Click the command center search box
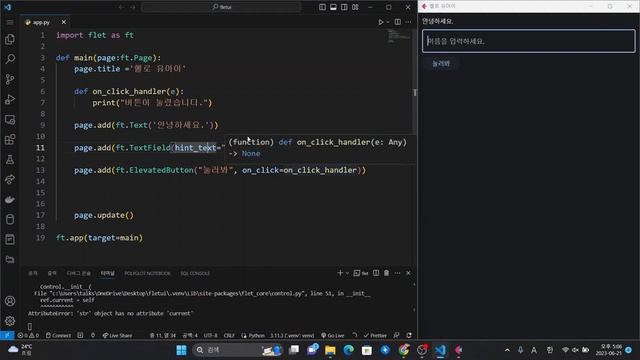 [221, 7]
